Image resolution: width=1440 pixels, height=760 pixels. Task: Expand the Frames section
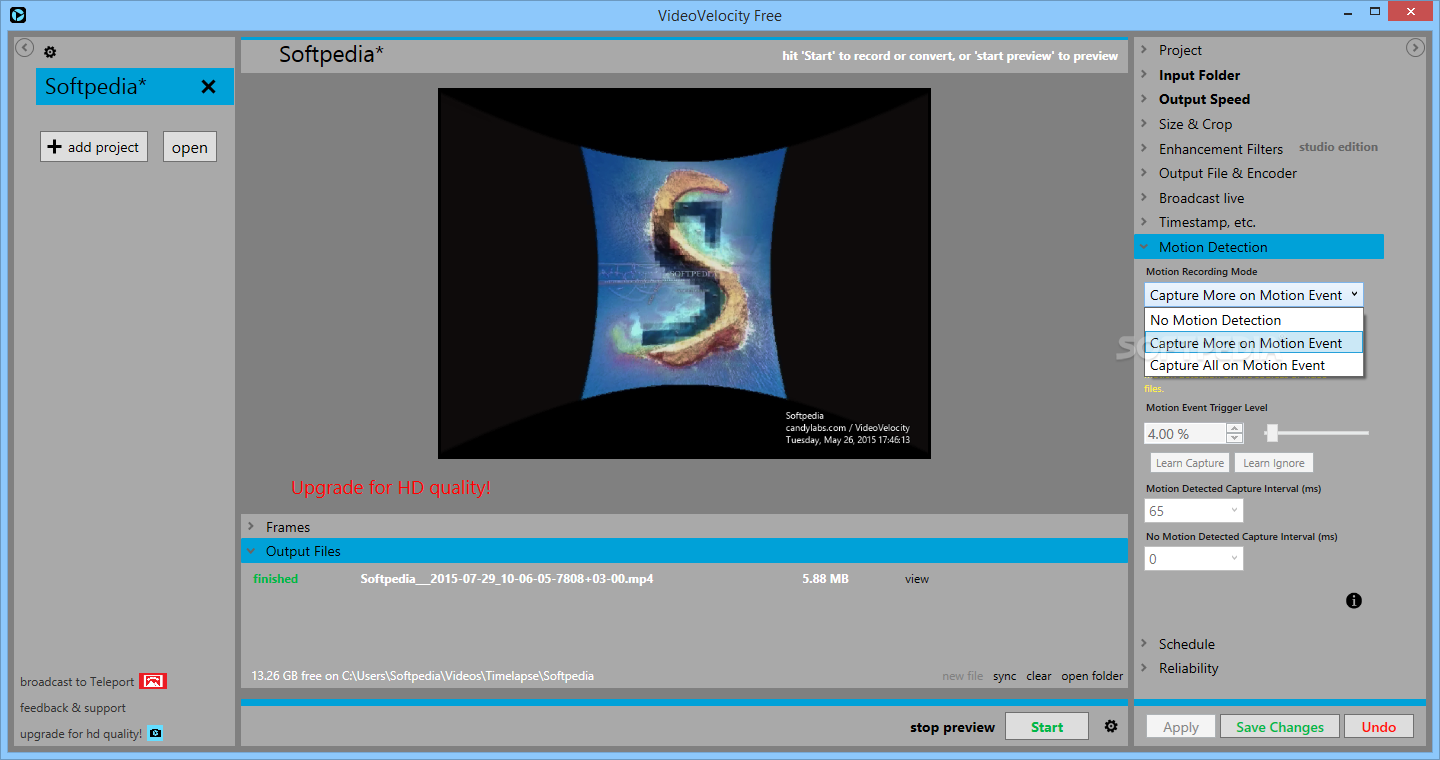pos(684,527)
